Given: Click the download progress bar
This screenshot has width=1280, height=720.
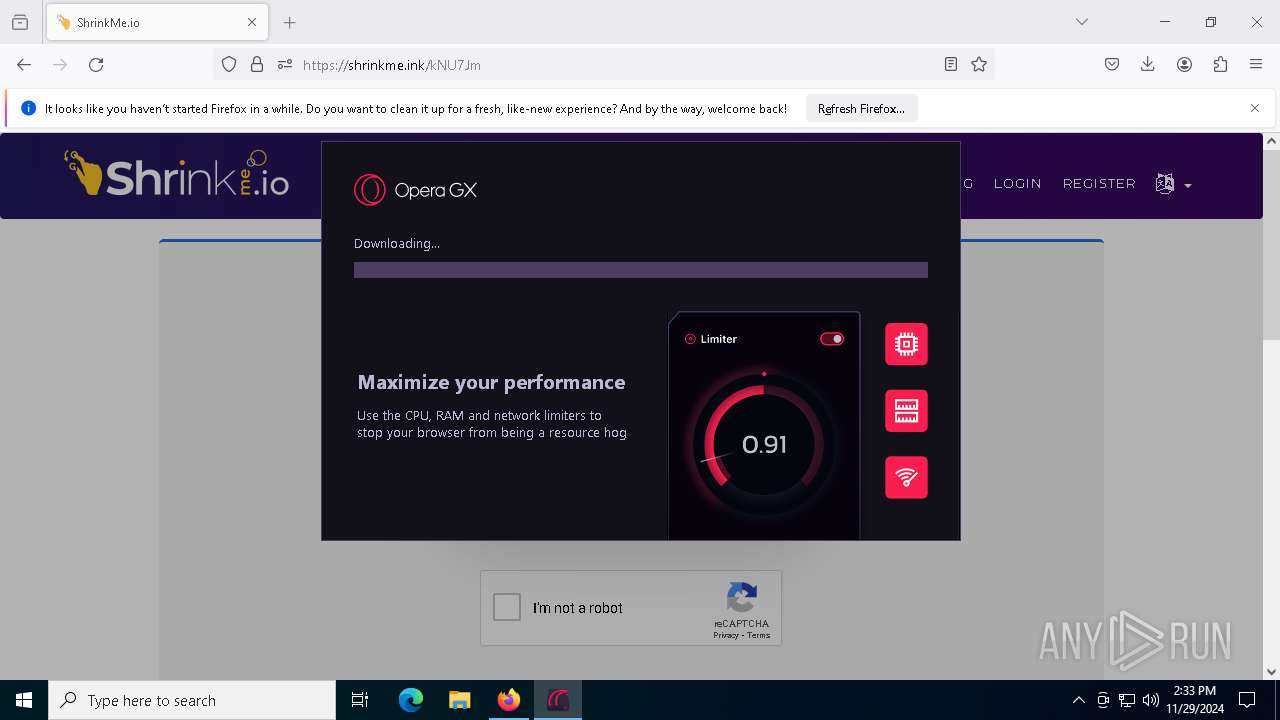Looking at the screenshot, I should [x=641, y=270].
